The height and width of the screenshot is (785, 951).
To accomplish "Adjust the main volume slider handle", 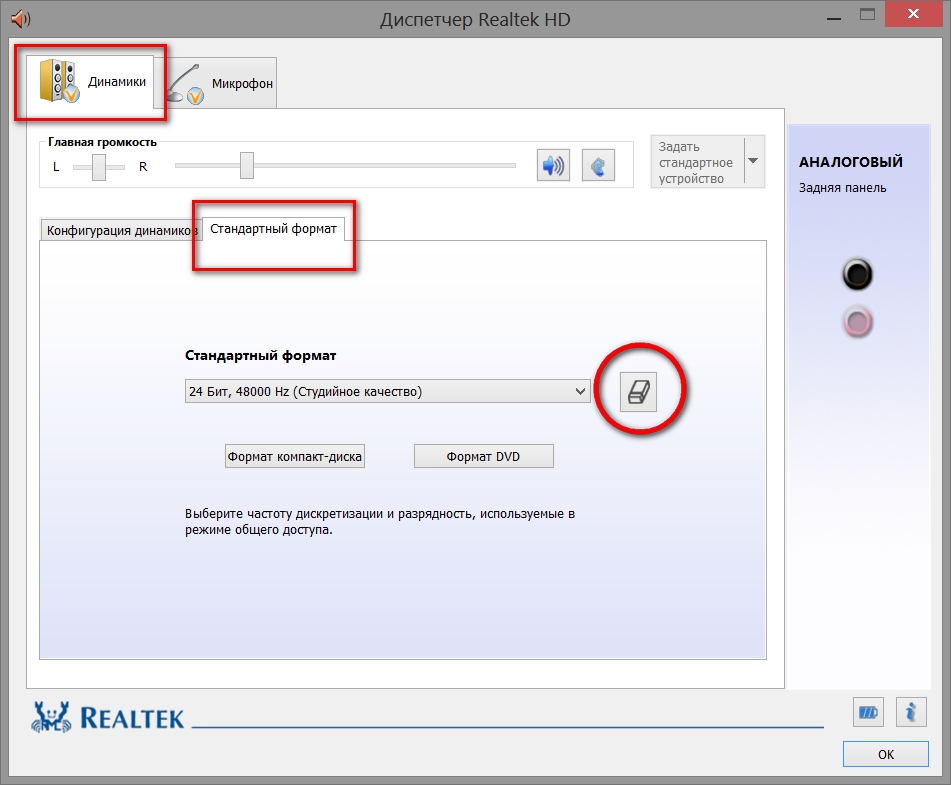I will pyautogui.click(x=246, y=166).
